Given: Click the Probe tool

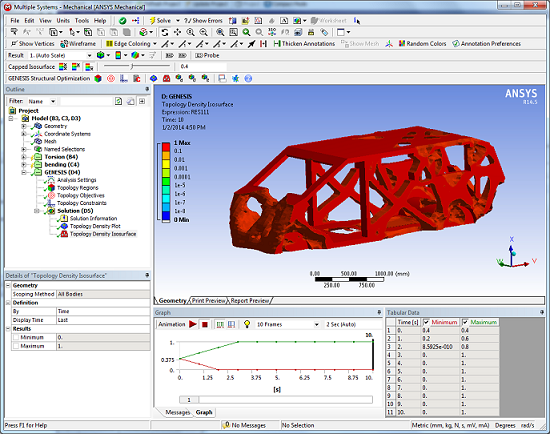Looking at the screenshot, I should coord(207,55).
